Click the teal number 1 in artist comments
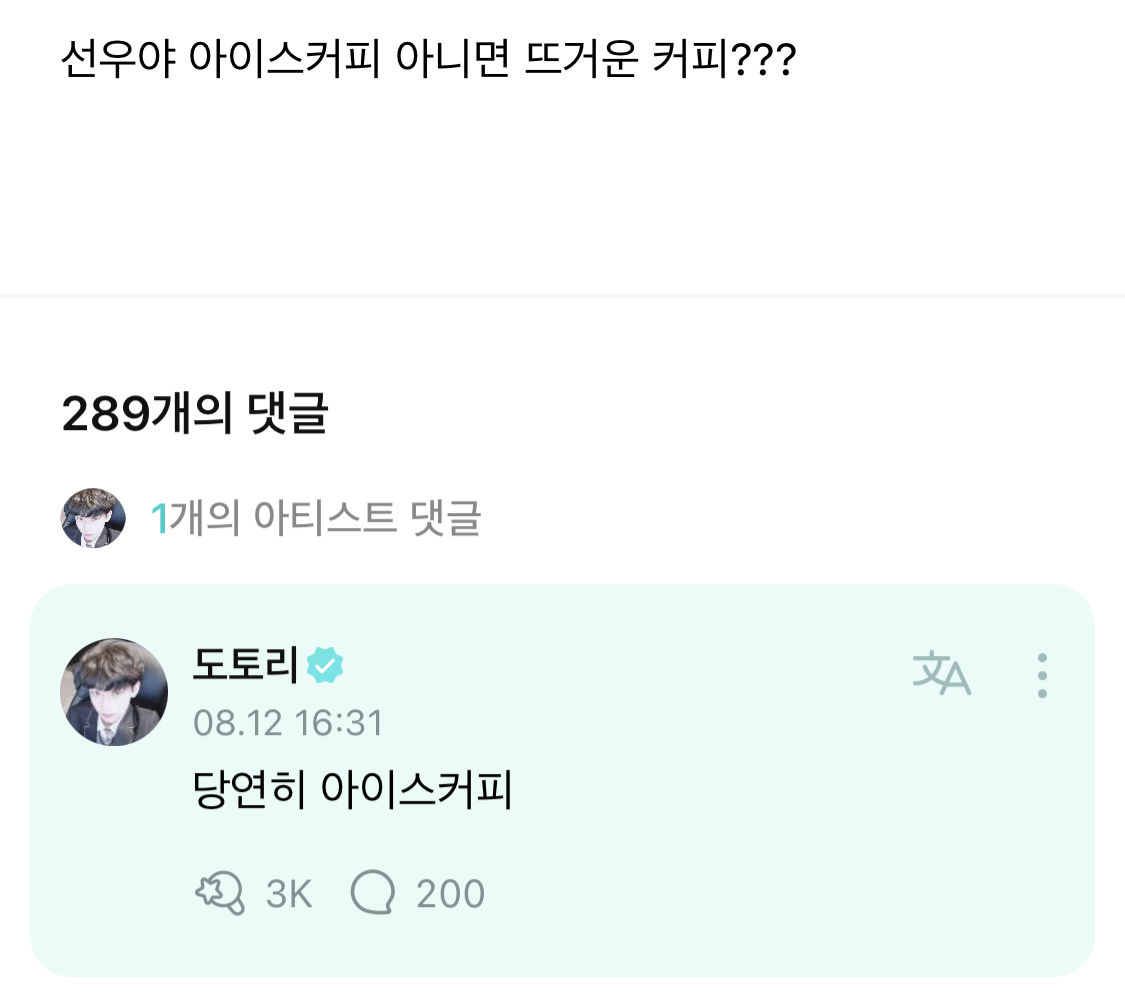Screen dimensions: 1125x995 coord(158,518)
